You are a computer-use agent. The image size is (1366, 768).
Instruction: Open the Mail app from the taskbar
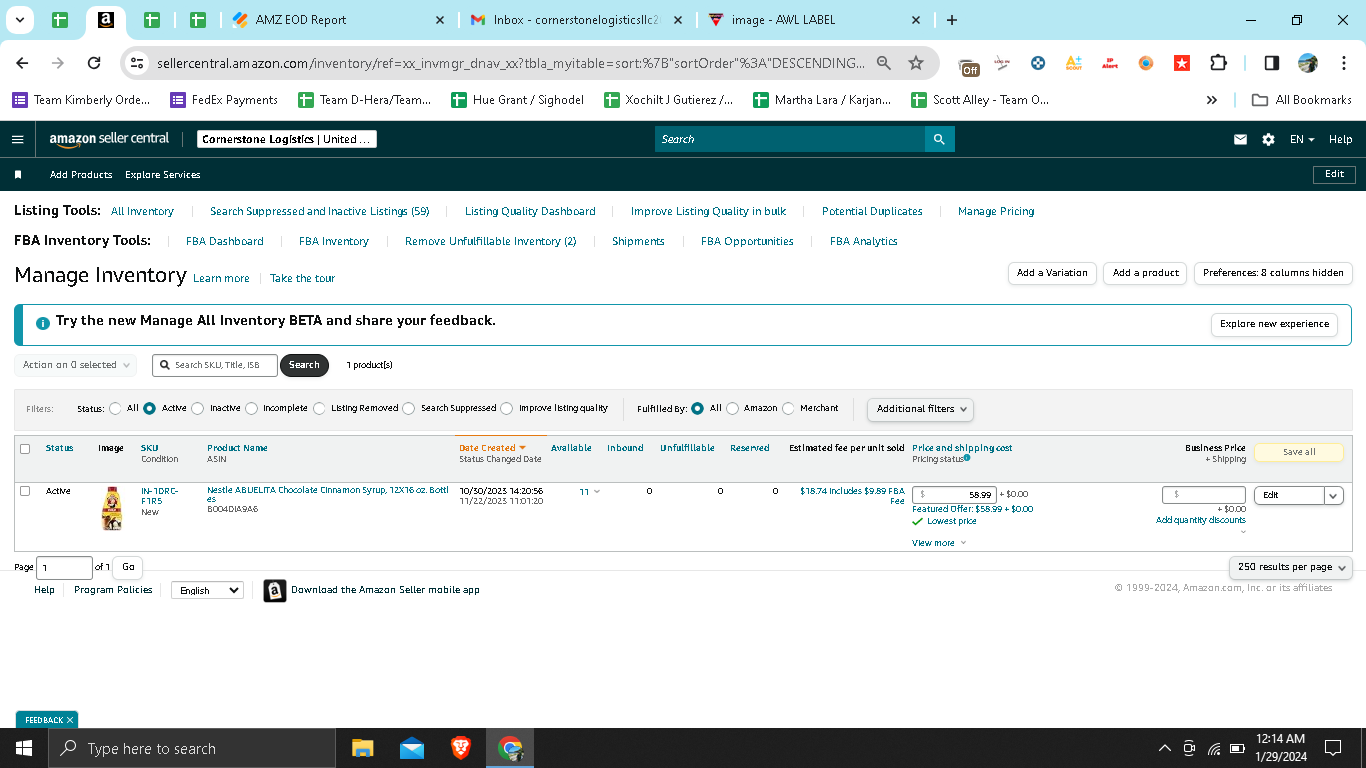[412, 748]
